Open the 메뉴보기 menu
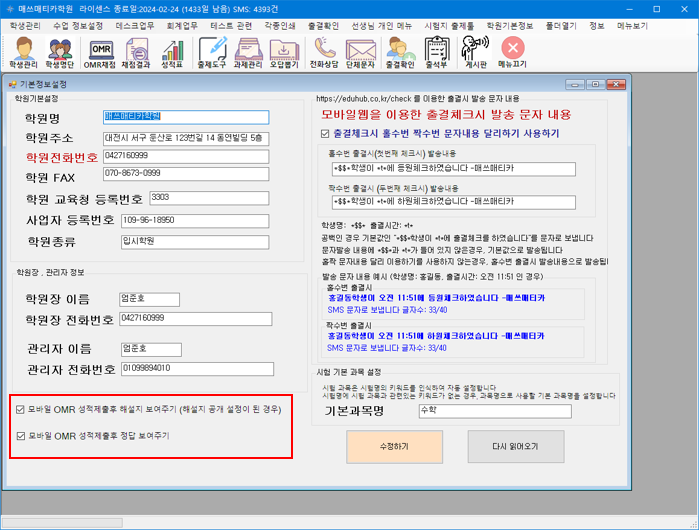699x530 pixels. tap(632, 26)
